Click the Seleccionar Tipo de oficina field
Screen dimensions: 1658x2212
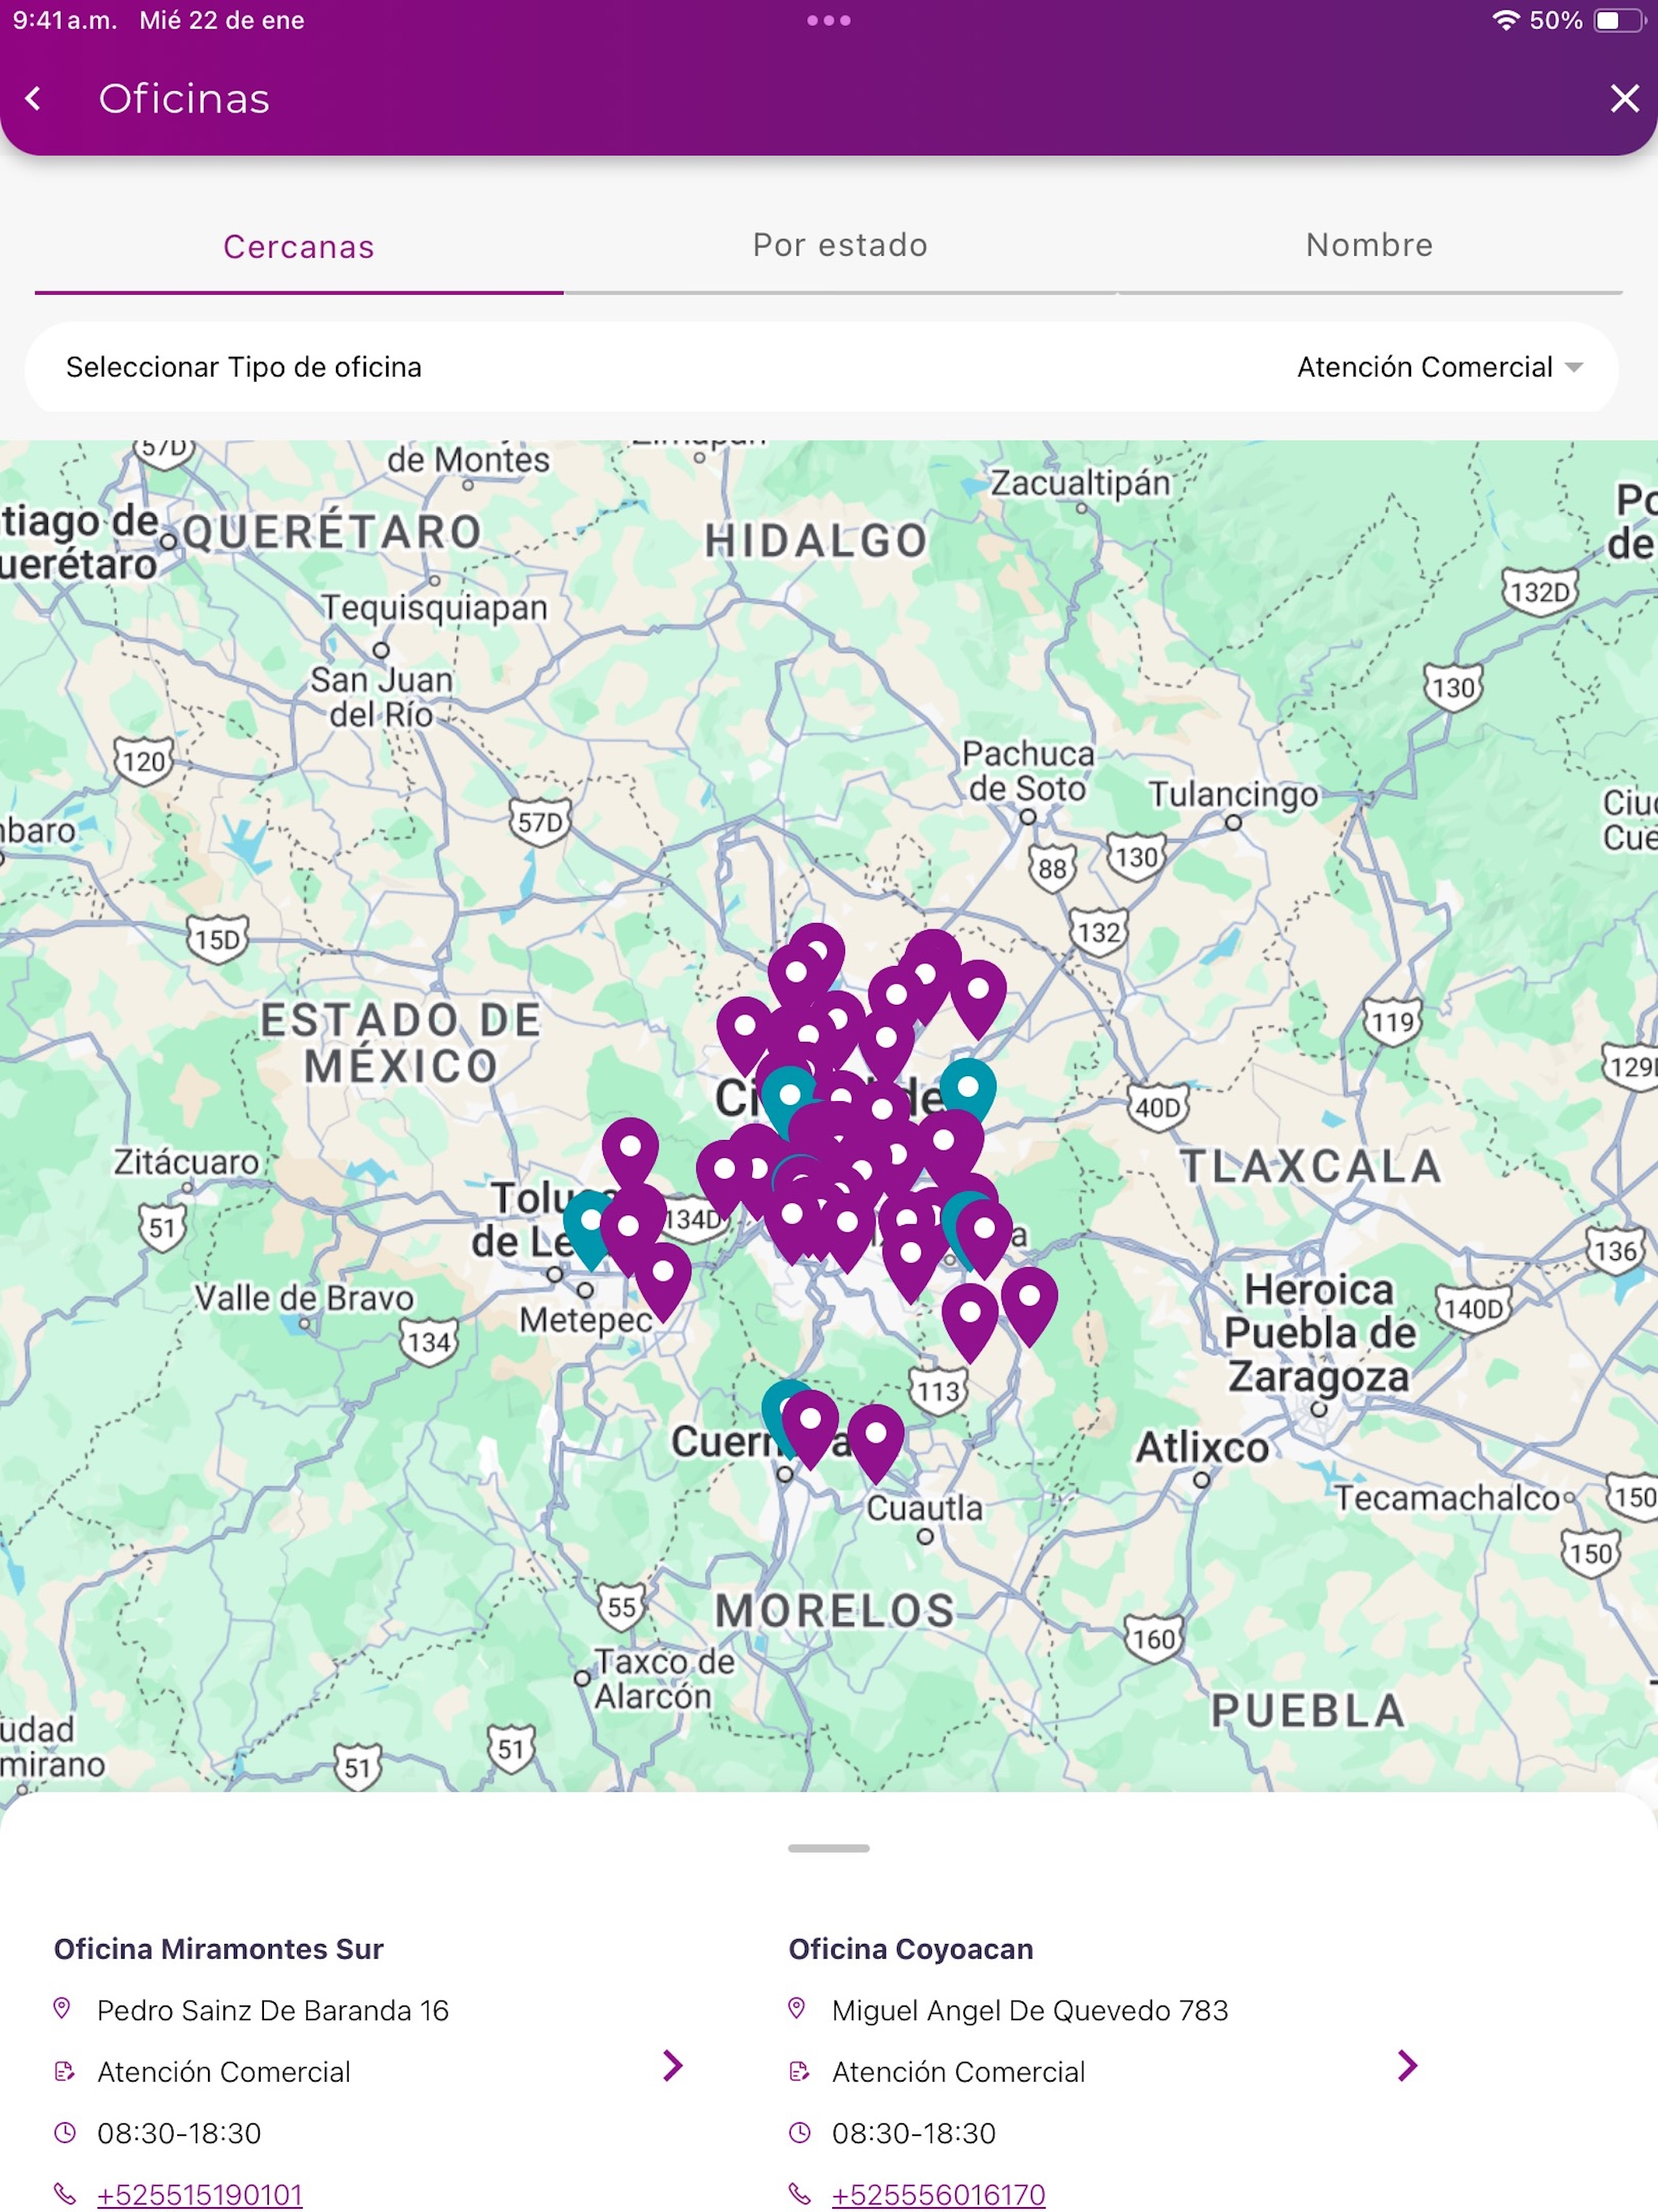tap(821, 367)
